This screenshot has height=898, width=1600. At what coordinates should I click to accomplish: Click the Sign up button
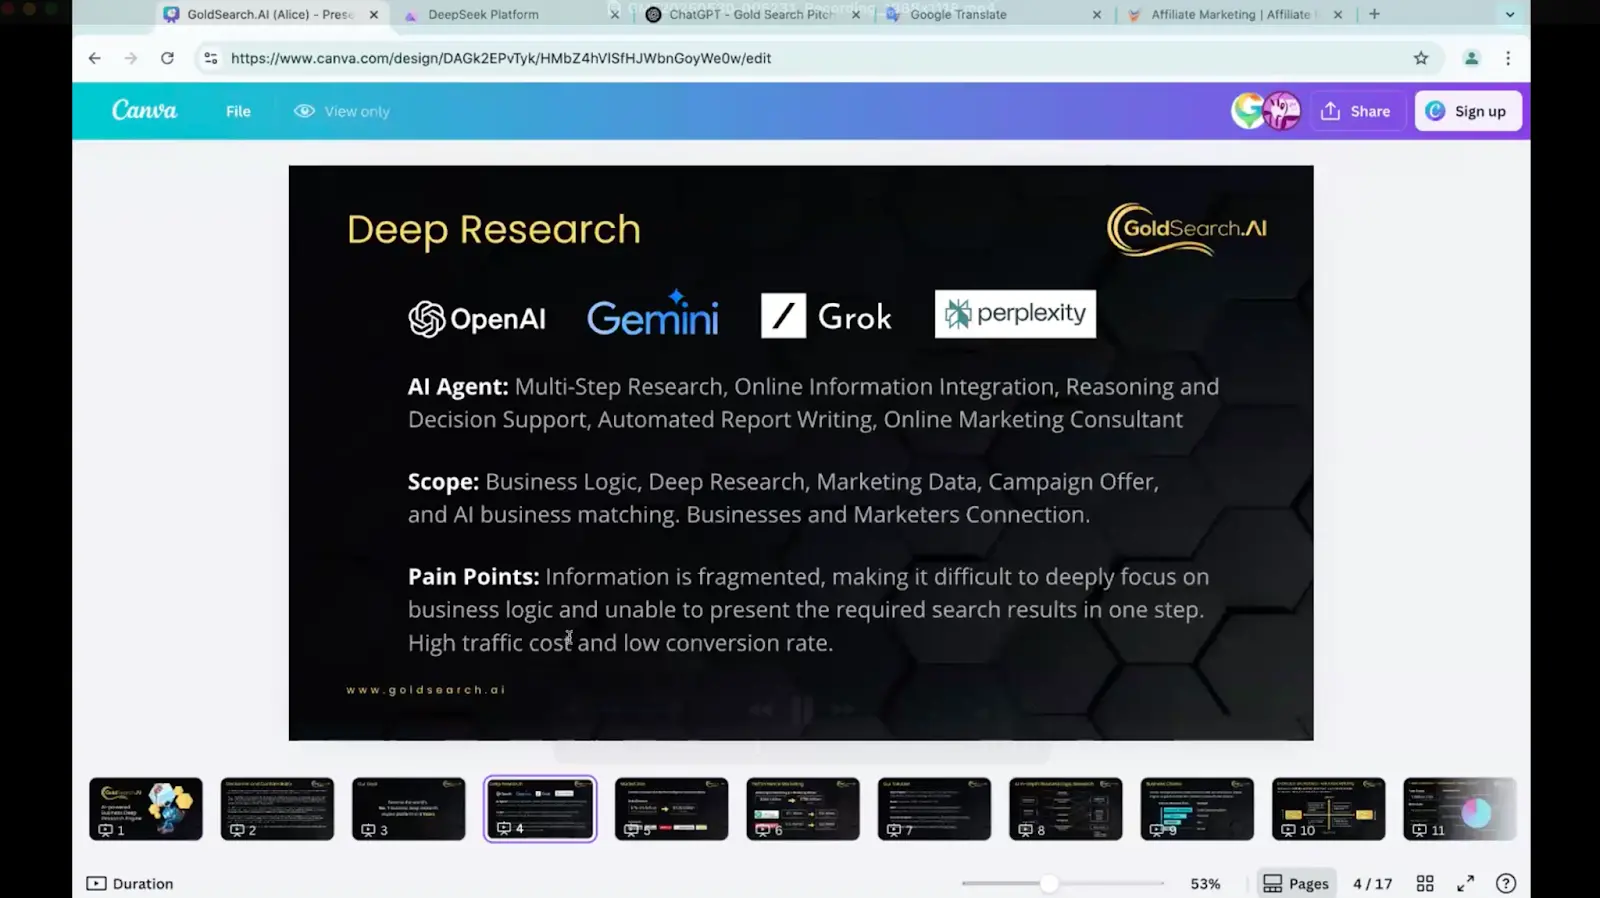(x=1467, y=111)
